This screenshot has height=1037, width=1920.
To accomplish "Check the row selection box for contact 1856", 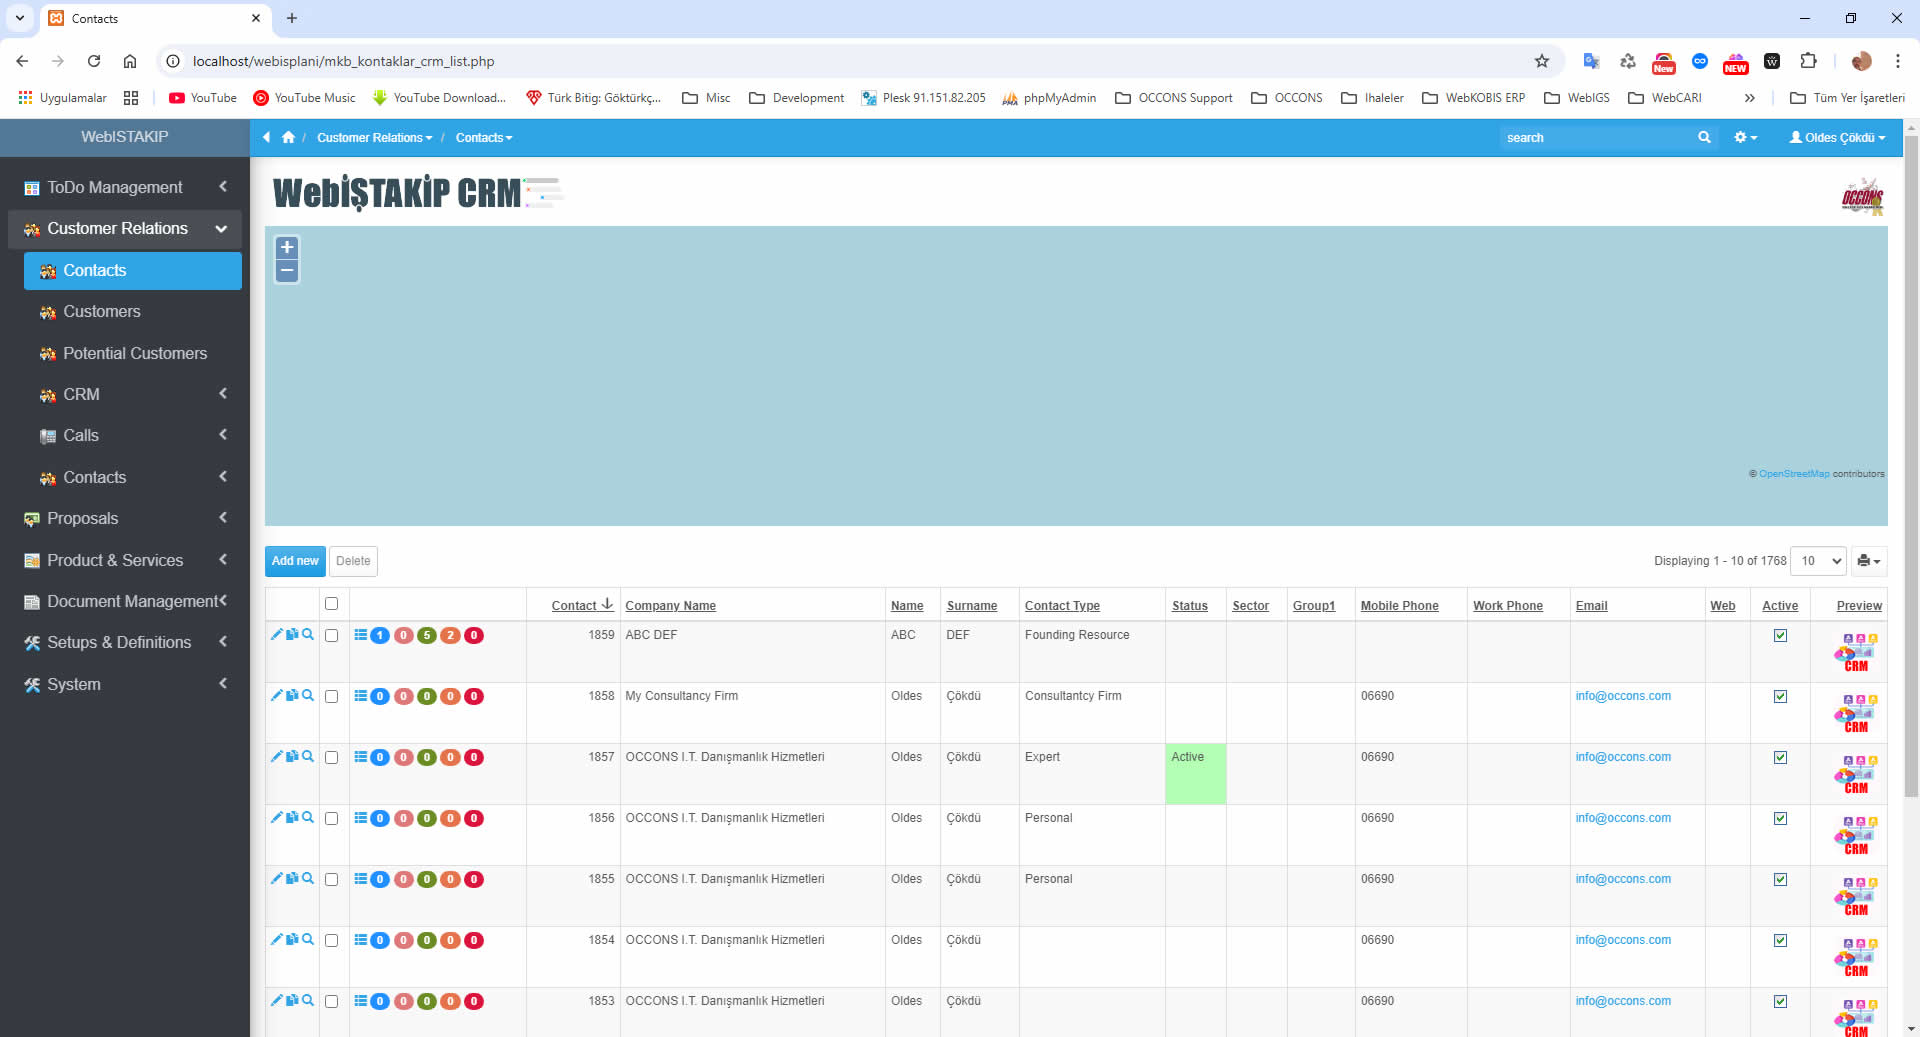I will [x=331, y=818].
